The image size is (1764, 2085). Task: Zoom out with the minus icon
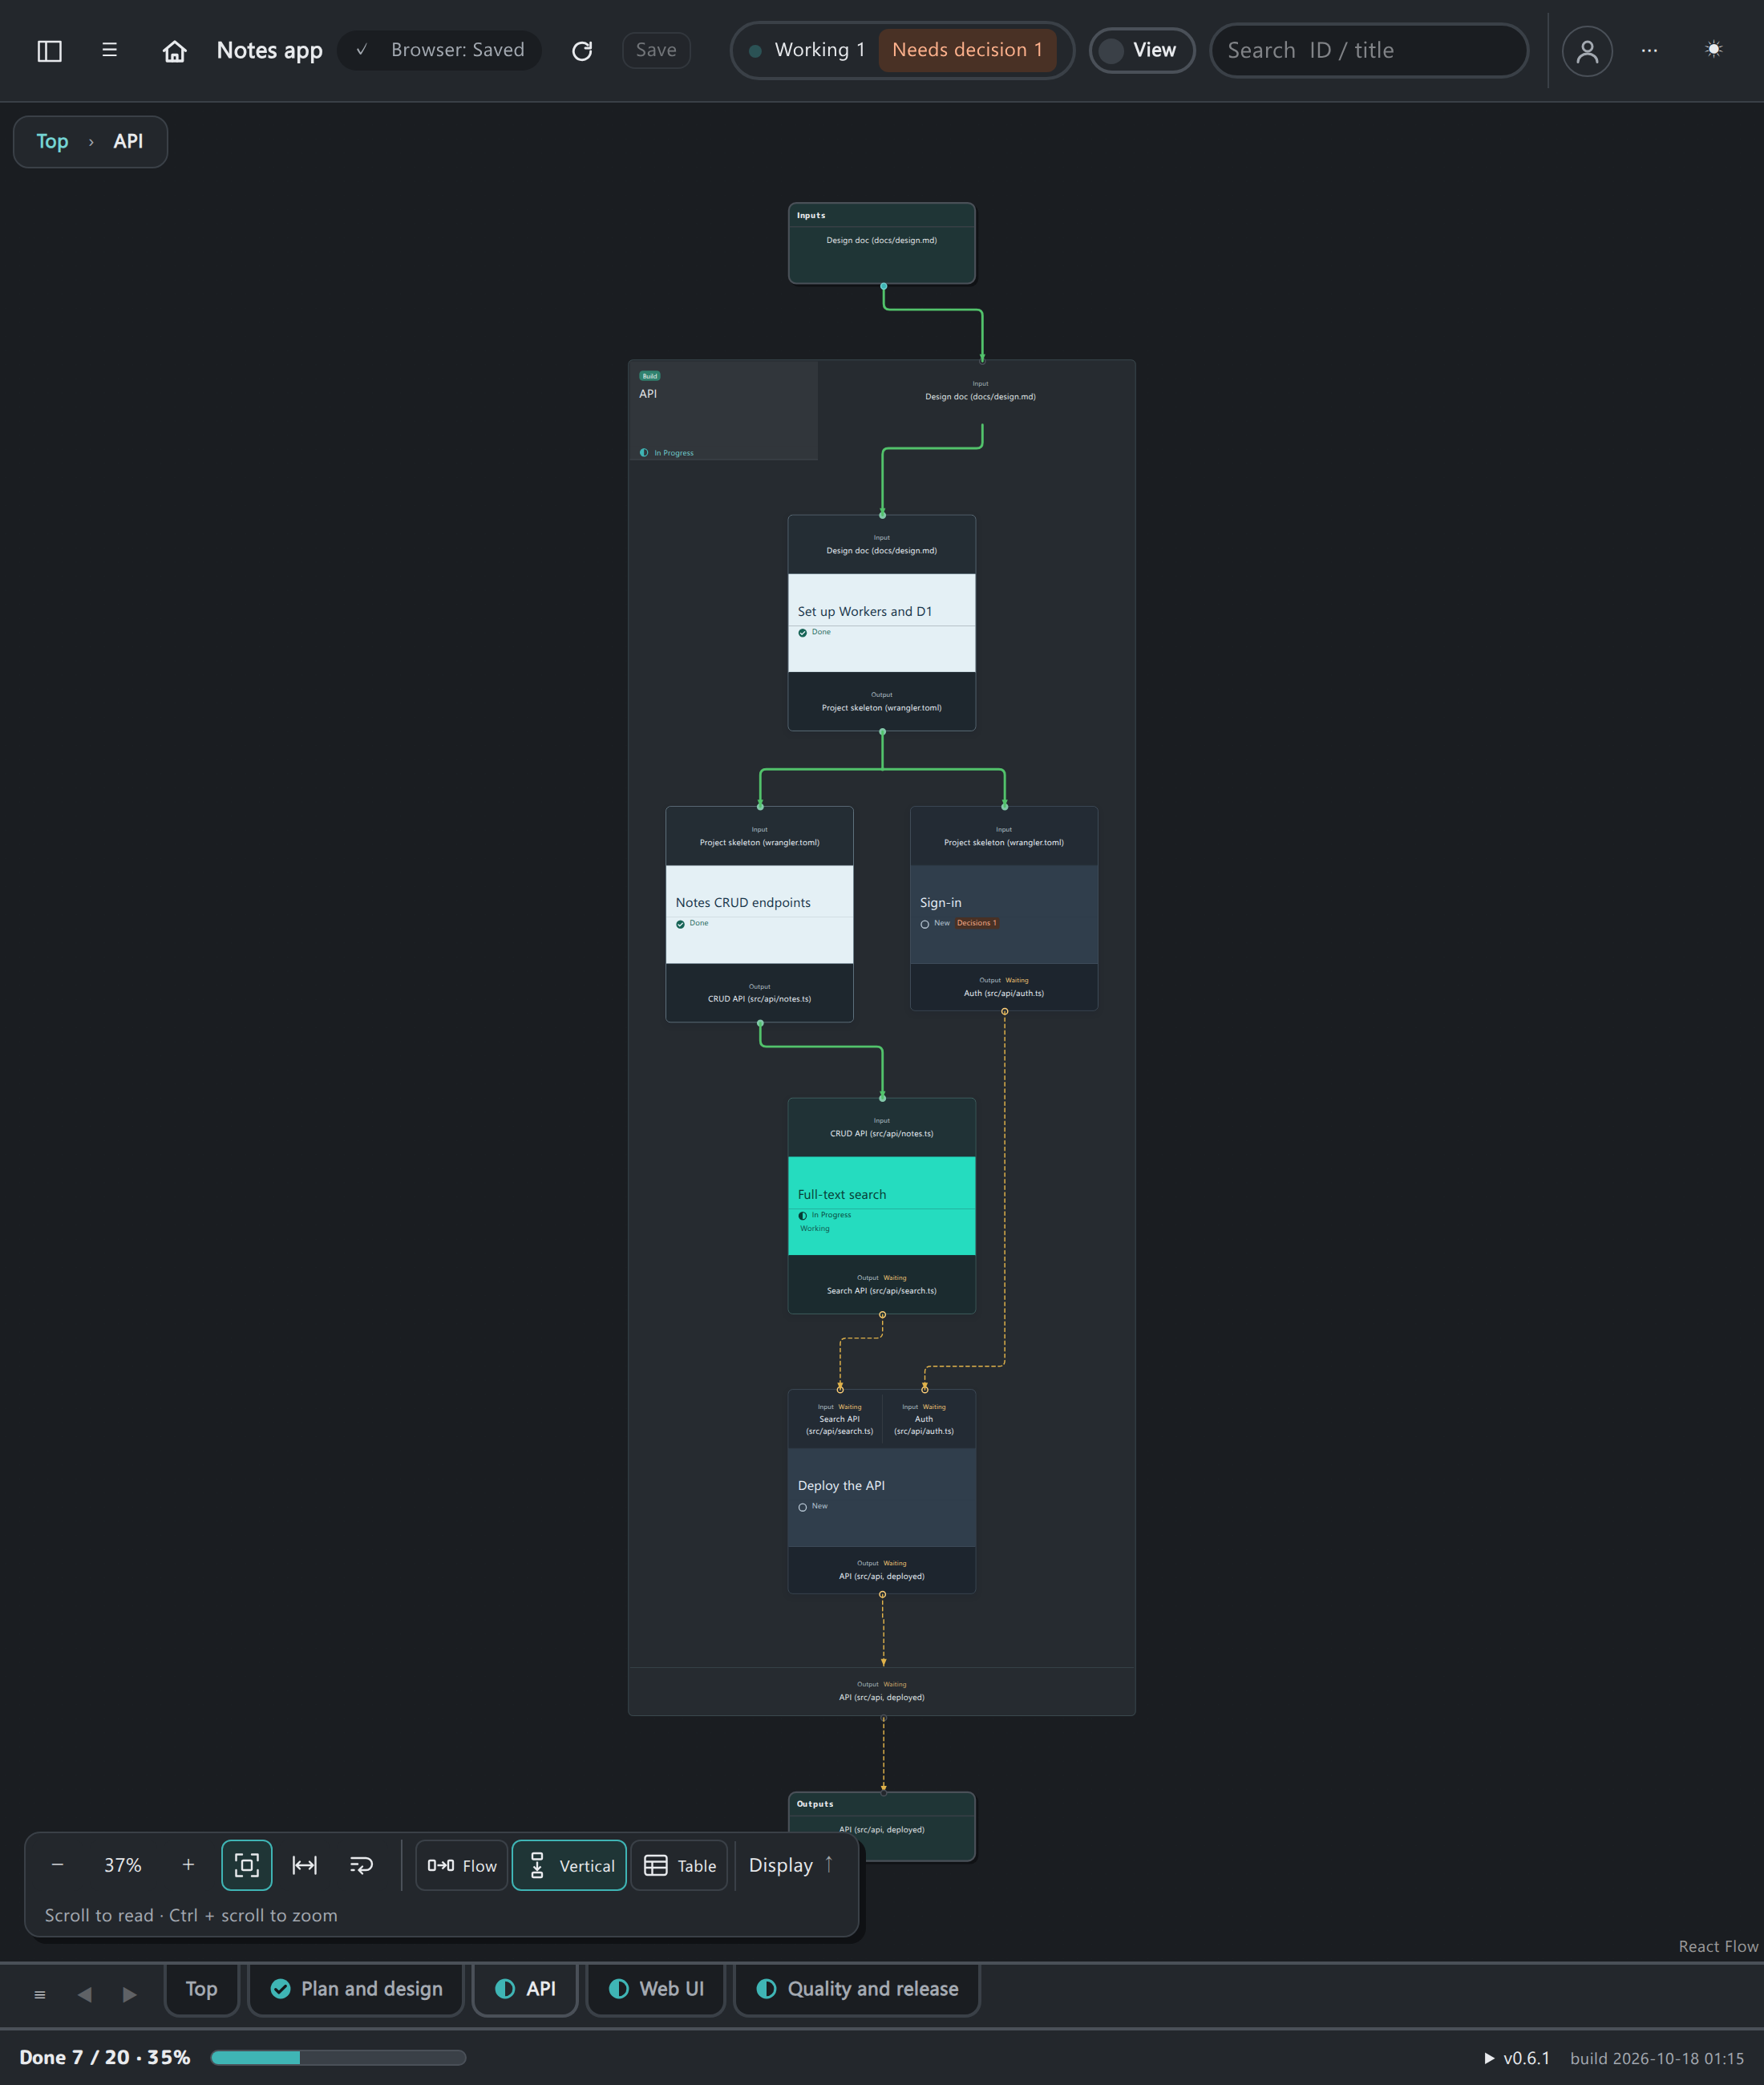(x=57, y=1865)
